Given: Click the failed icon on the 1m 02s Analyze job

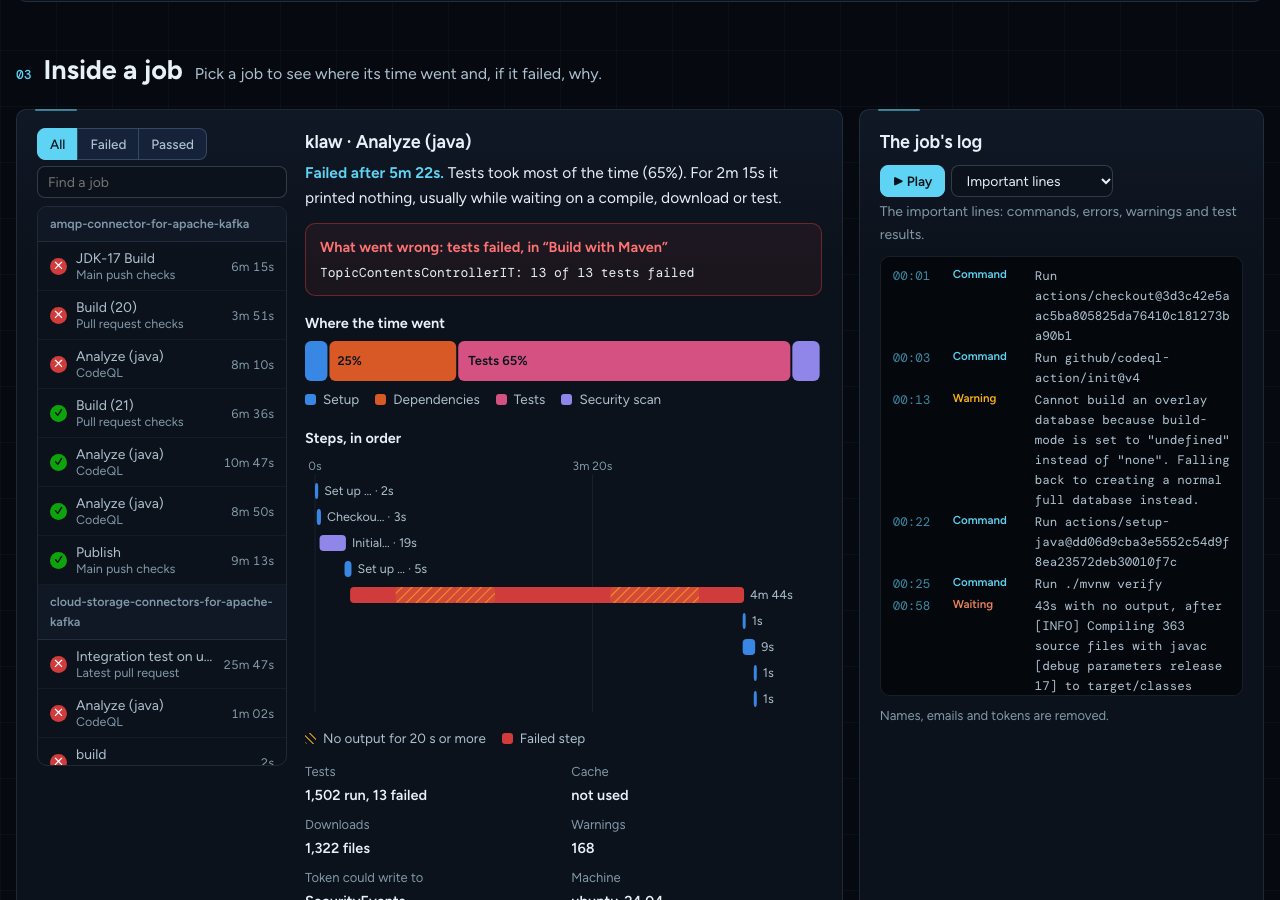Looking at the screenshot, I should (58, 713).
